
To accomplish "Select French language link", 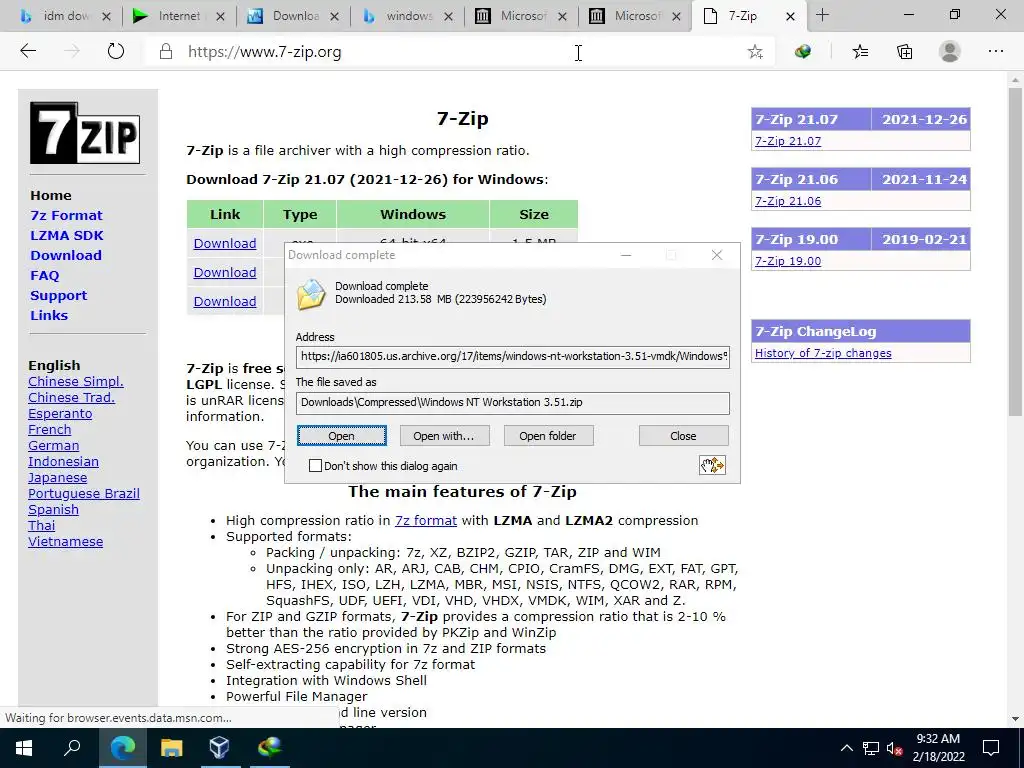I will 50,430.
